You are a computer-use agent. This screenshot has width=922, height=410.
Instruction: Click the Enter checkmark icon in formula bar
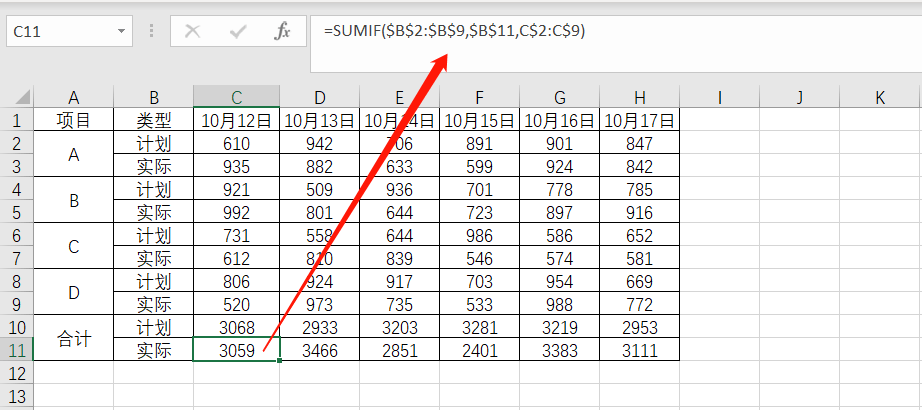tap(238, 31)
